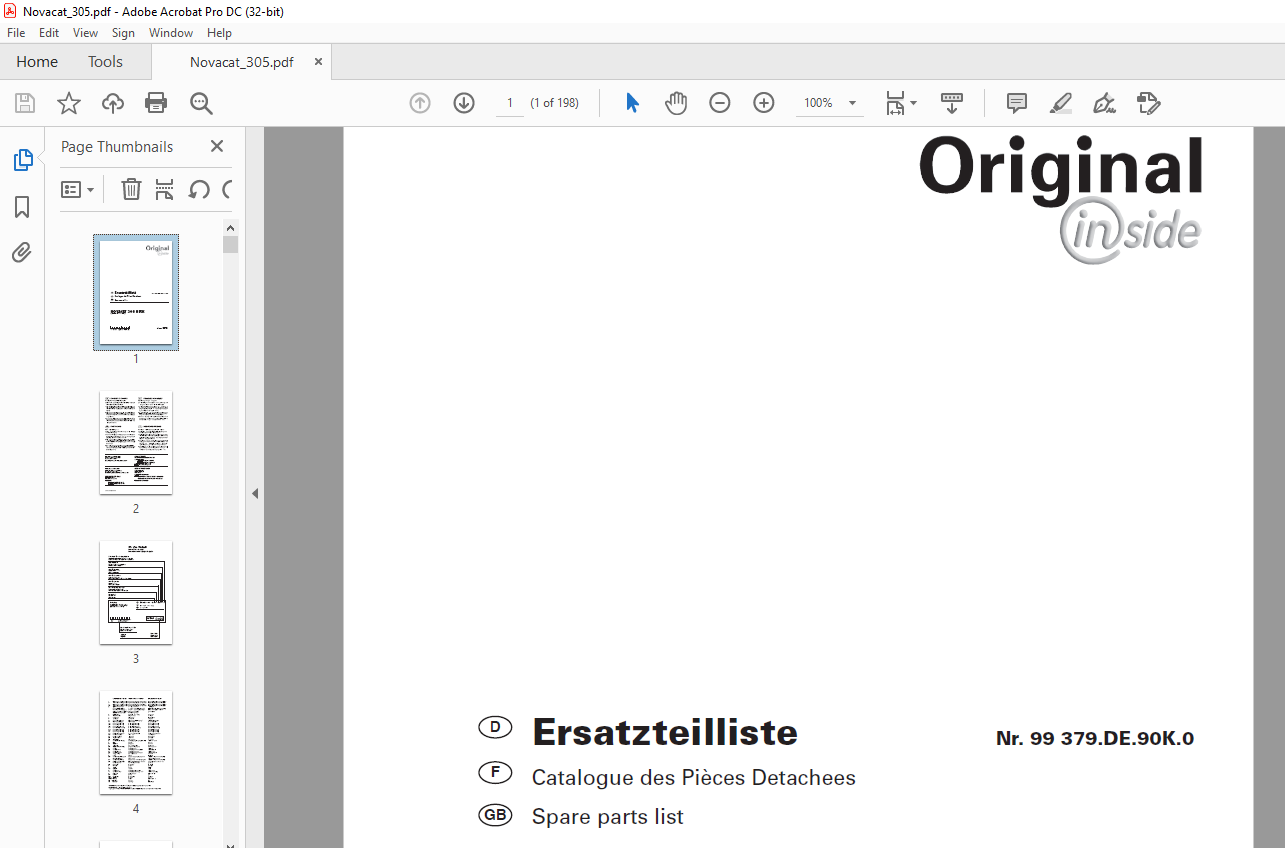
Task: Select the Hand pan tool
Action: coord(676,103)
